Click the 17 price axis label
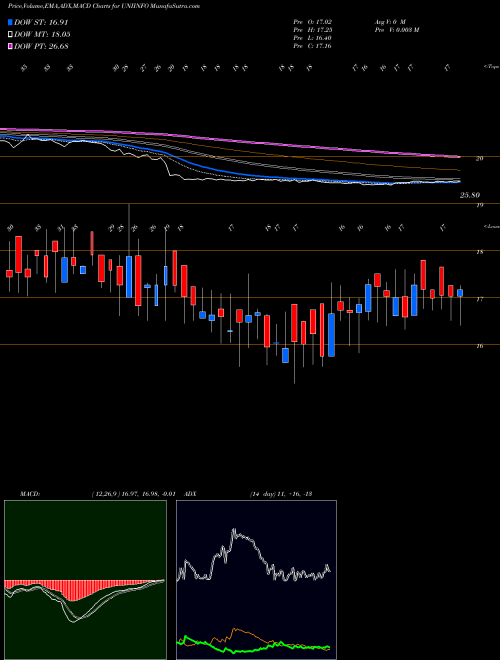Image resolution: width=500 pixels, height=660 pixels. [x=479, y=299]
